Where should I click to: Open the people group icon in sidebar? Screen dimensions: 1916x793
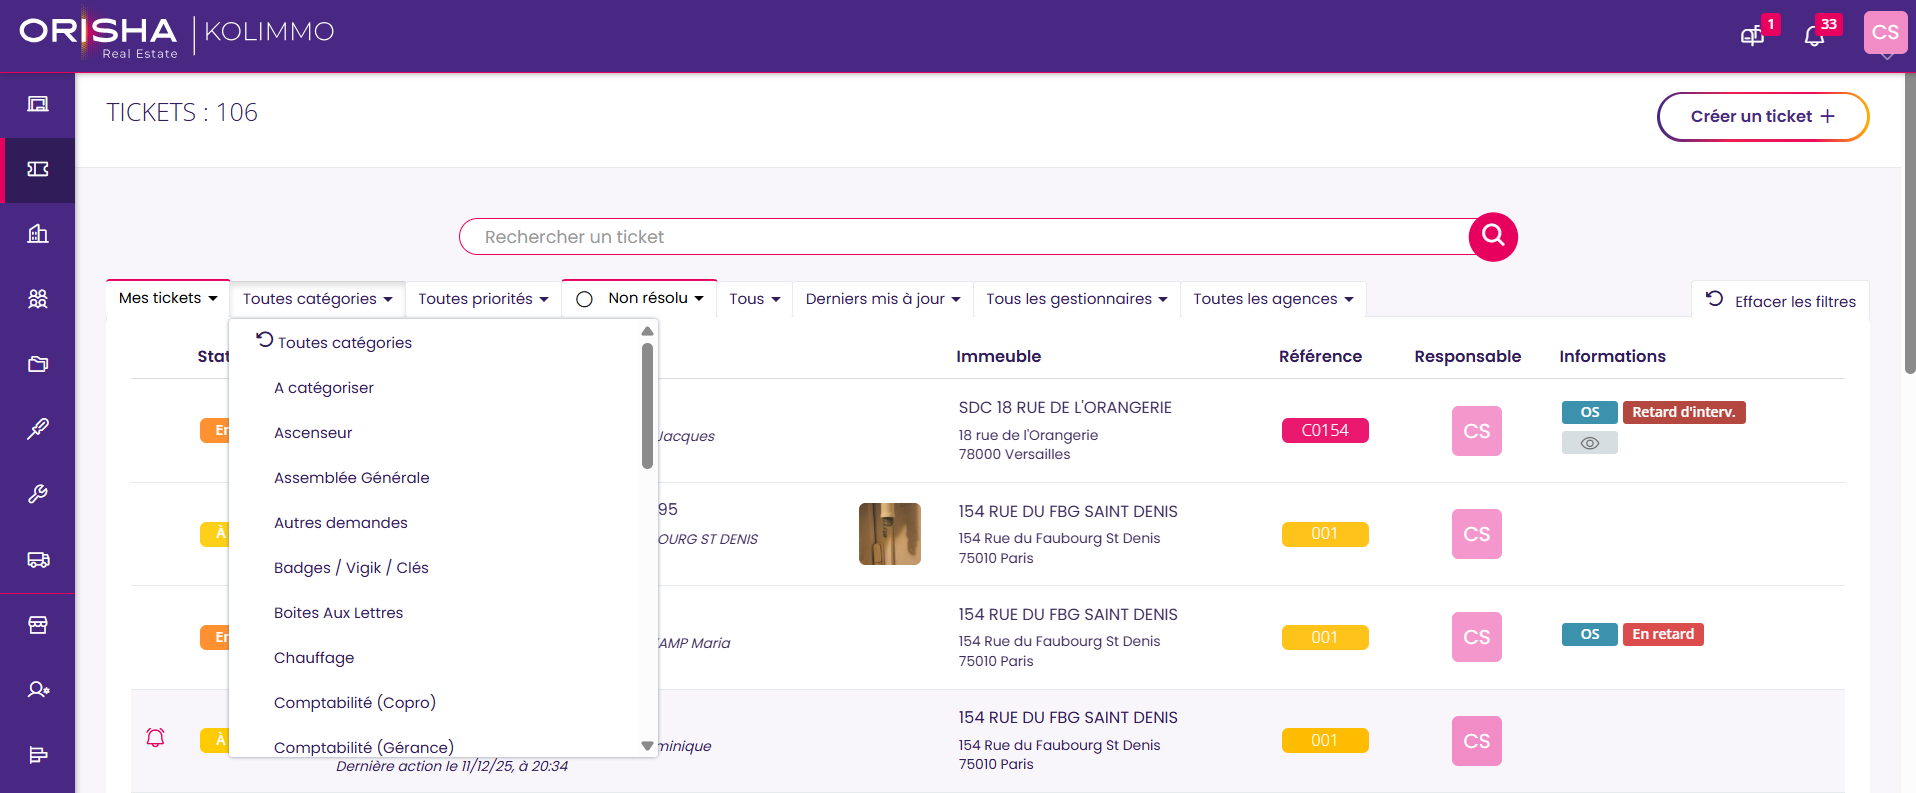click(38, 299)
